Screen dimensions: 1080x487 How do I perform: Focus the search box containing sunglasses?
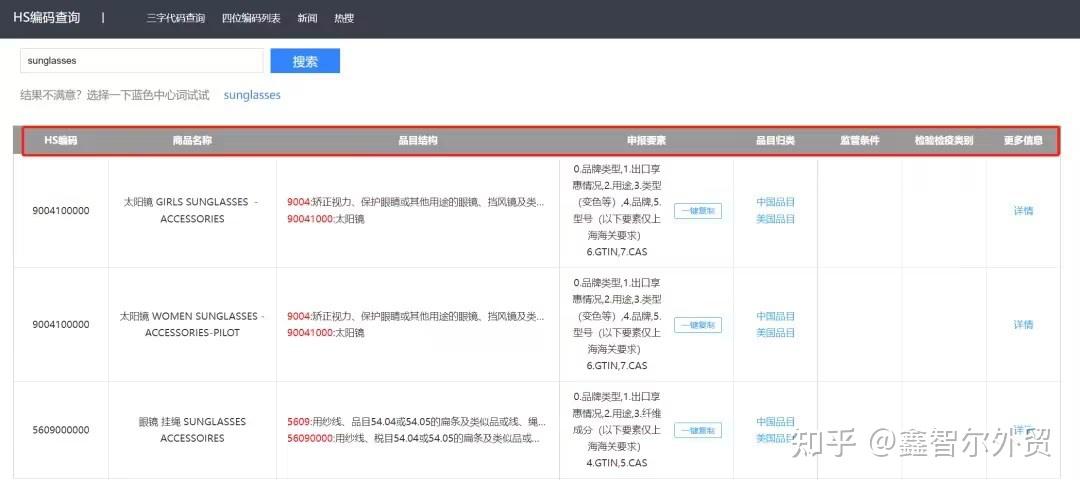tap(142, 61)
